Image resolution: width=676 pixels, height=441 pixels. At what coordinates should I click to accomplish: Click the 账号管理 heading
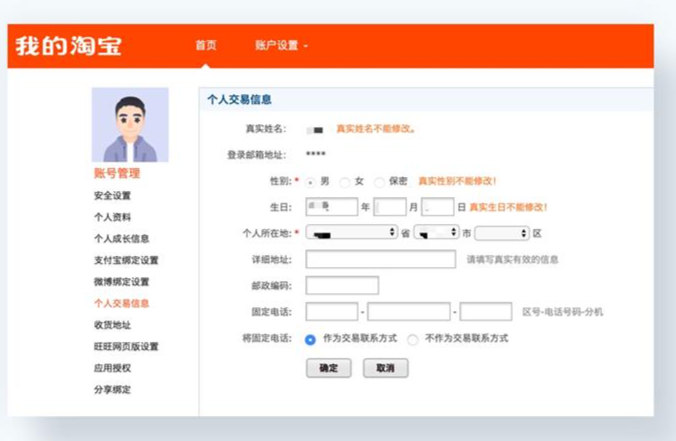coord(117,173)
